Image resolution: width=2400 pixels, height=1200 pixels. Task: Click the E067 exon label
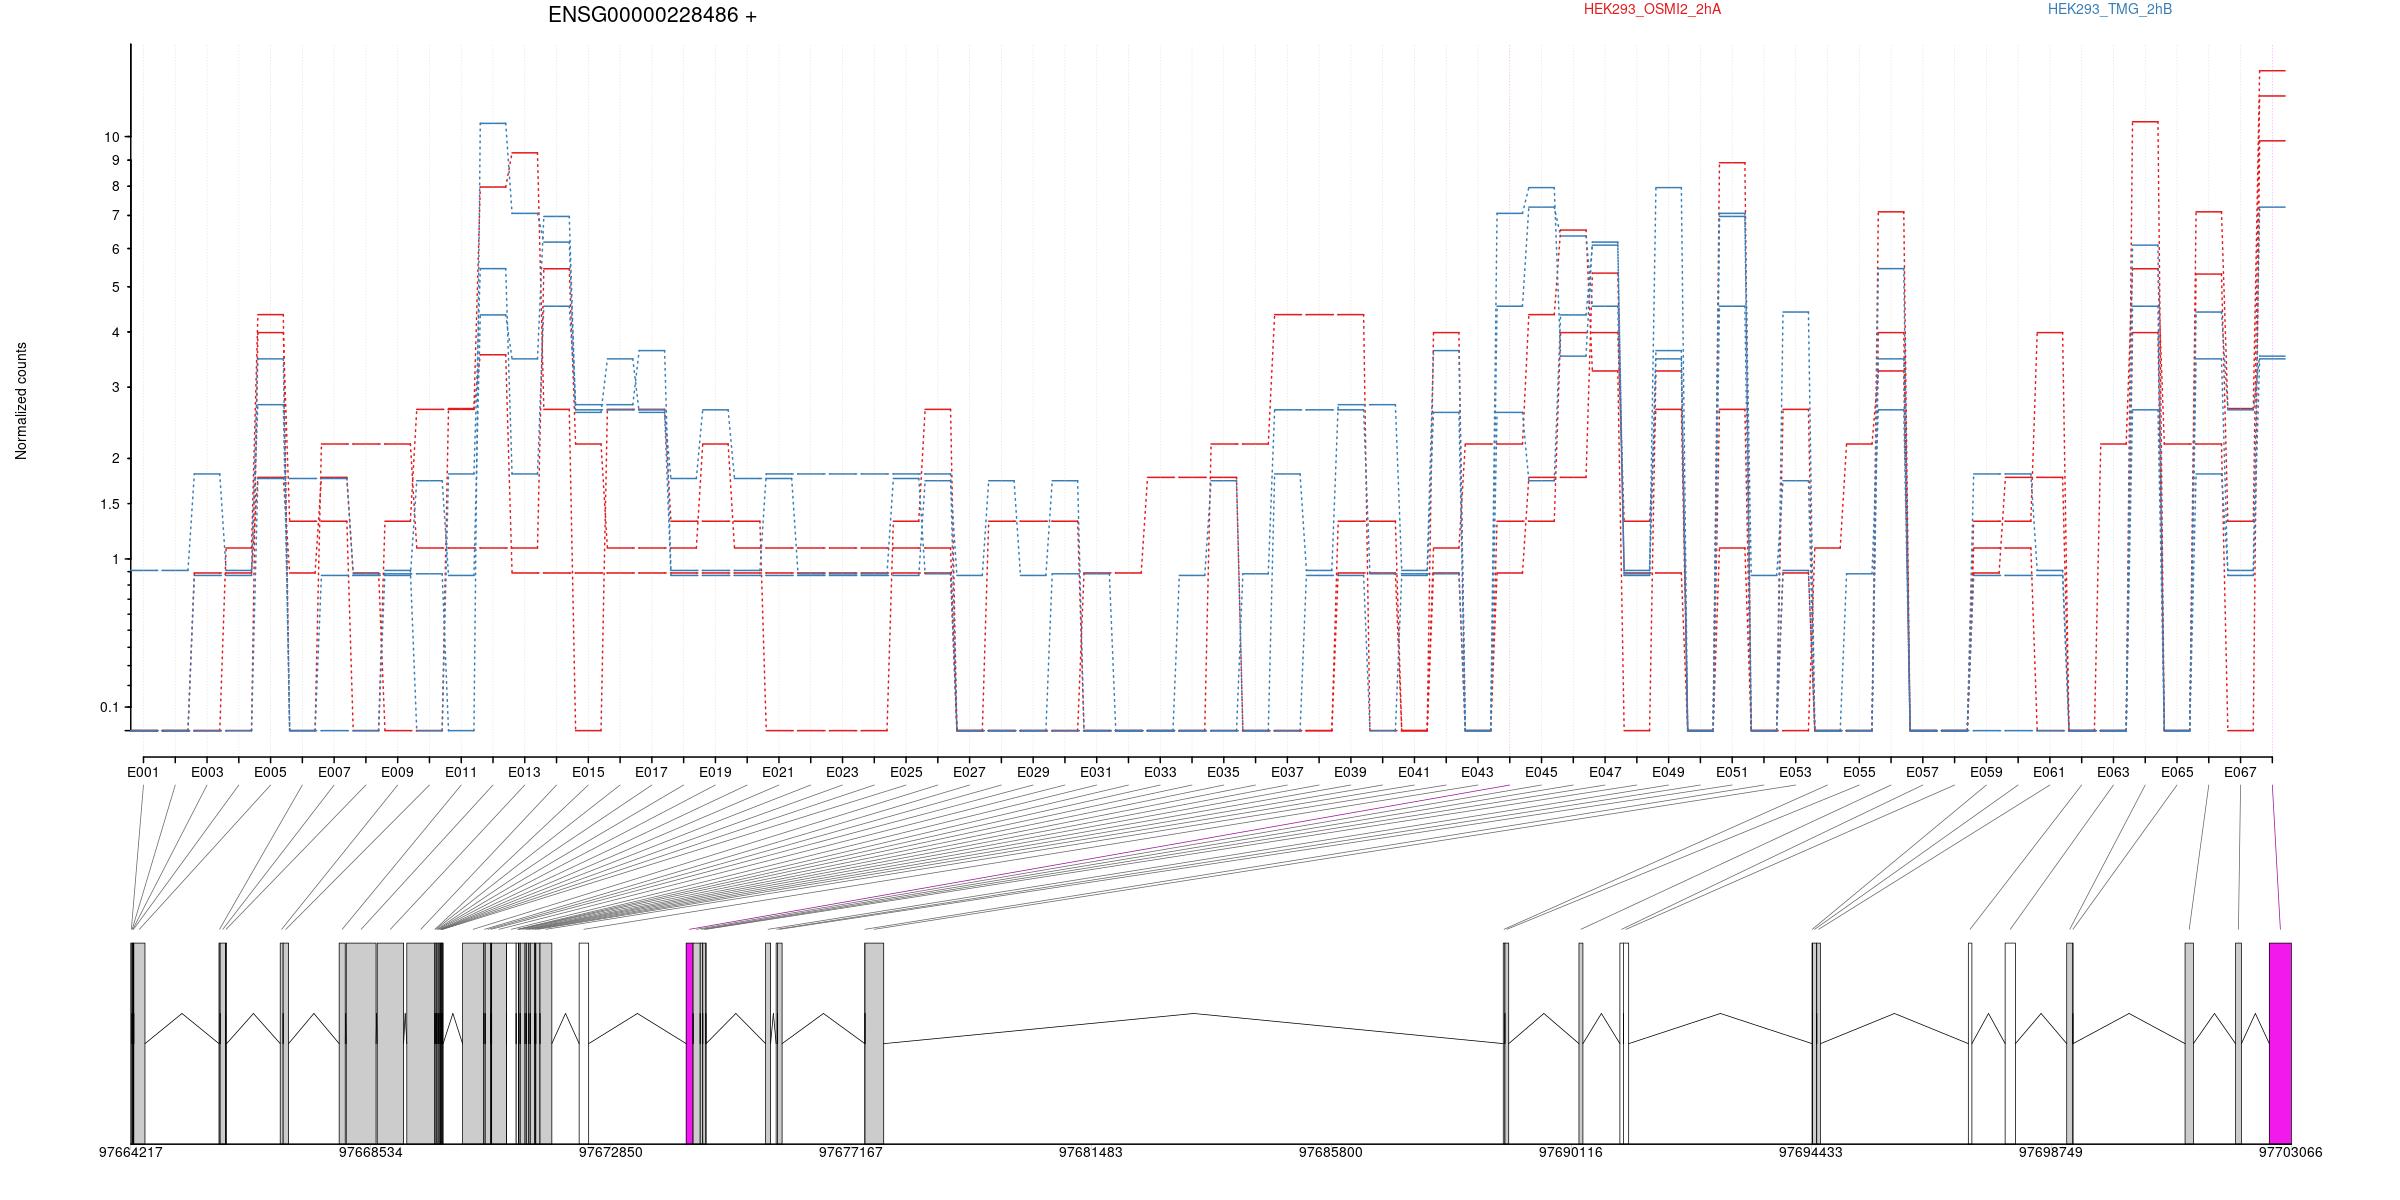pos(2240,773)
